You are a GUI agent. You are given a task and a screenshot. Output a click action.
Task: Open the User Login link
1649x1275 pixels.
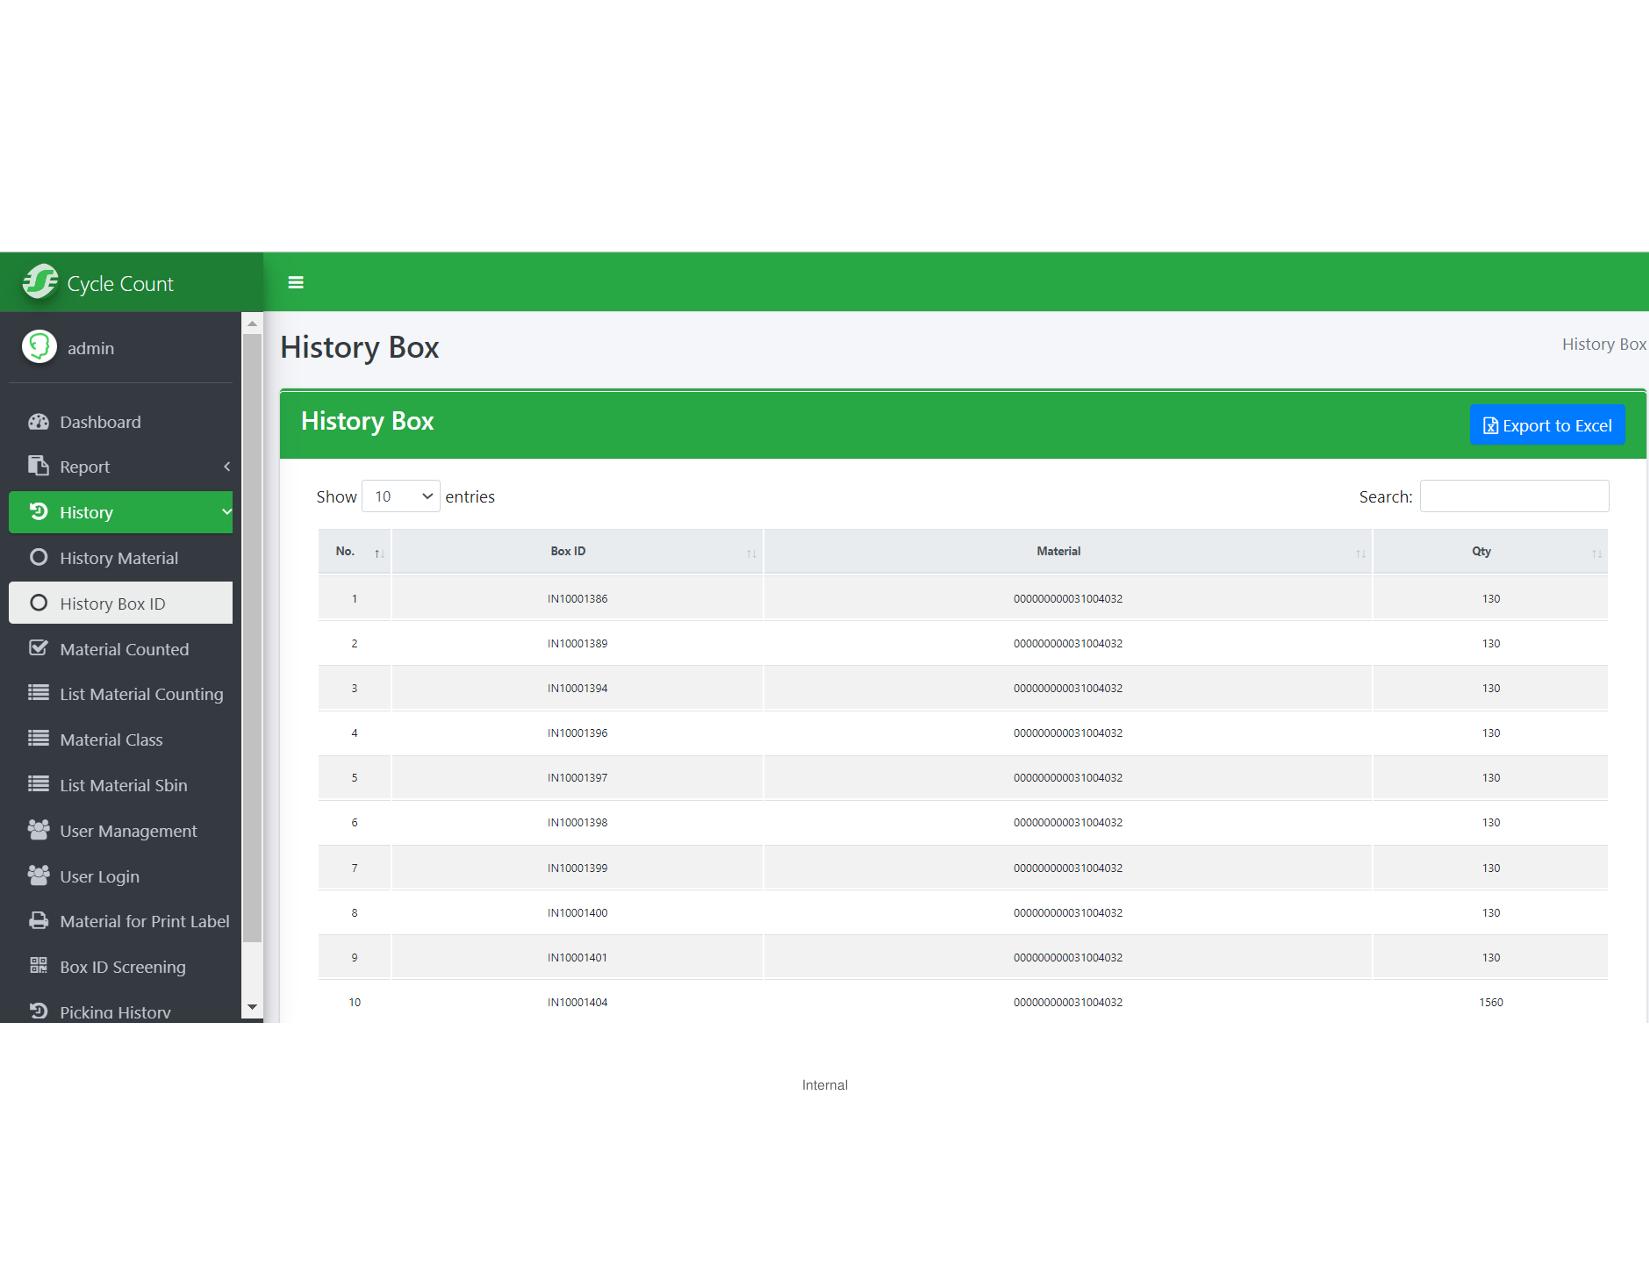click(99, 877)
